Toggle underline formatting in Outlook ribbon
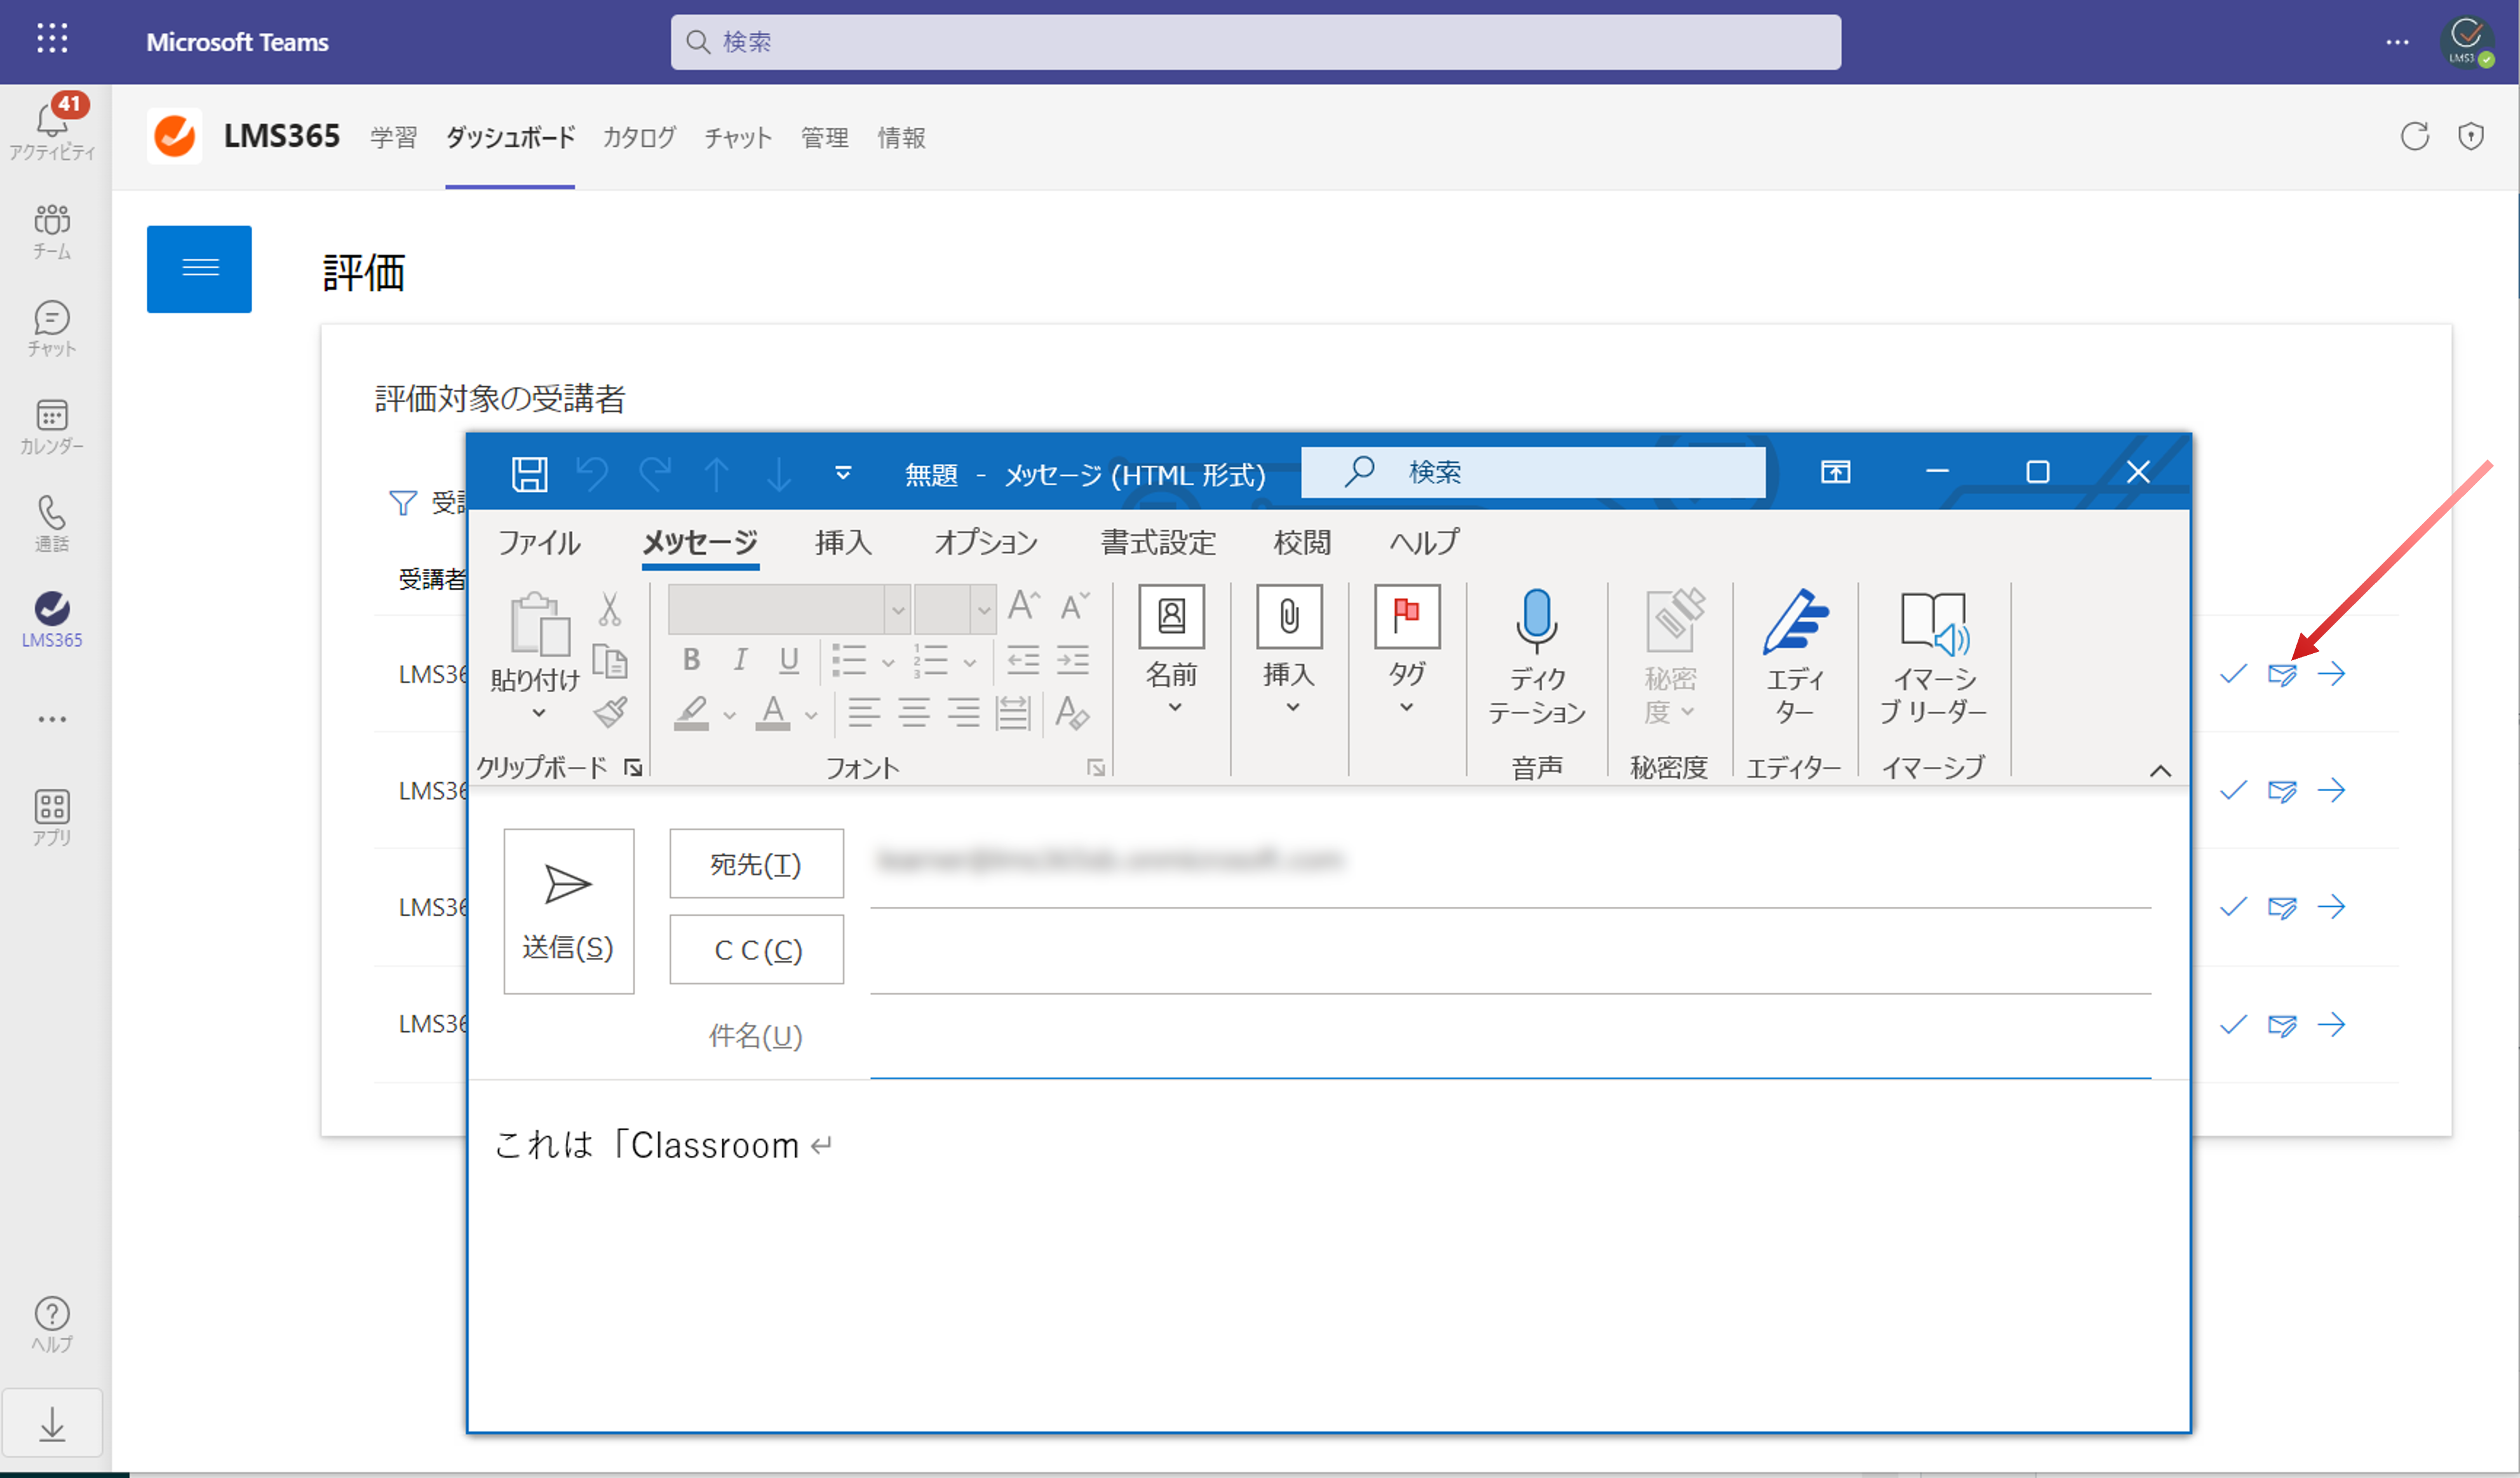 789,659
